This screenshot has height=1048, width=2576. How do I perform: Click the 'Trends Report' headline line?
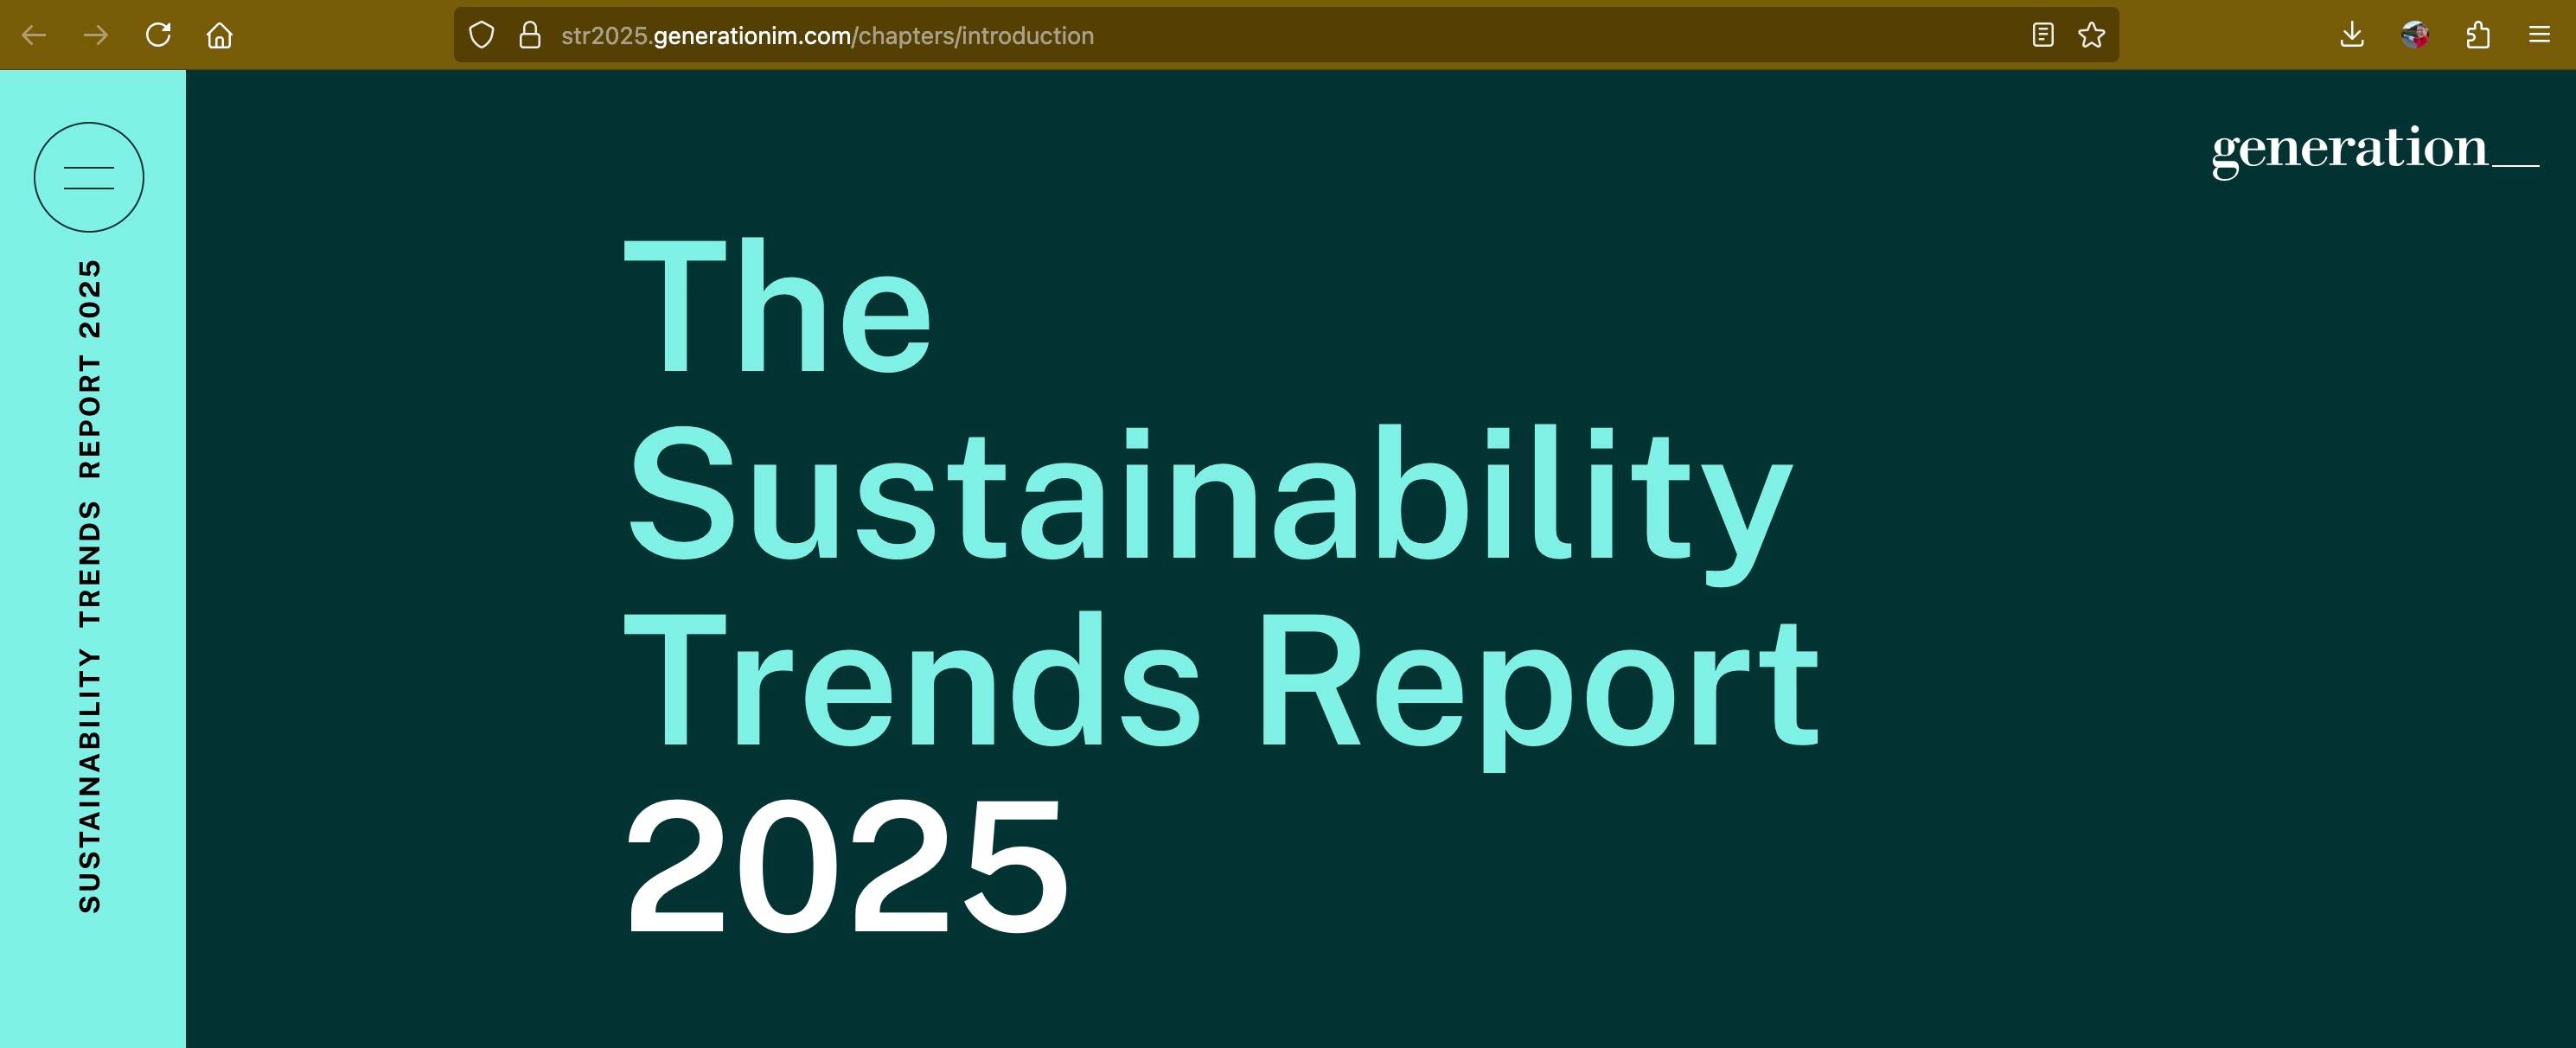(1220, 682)
